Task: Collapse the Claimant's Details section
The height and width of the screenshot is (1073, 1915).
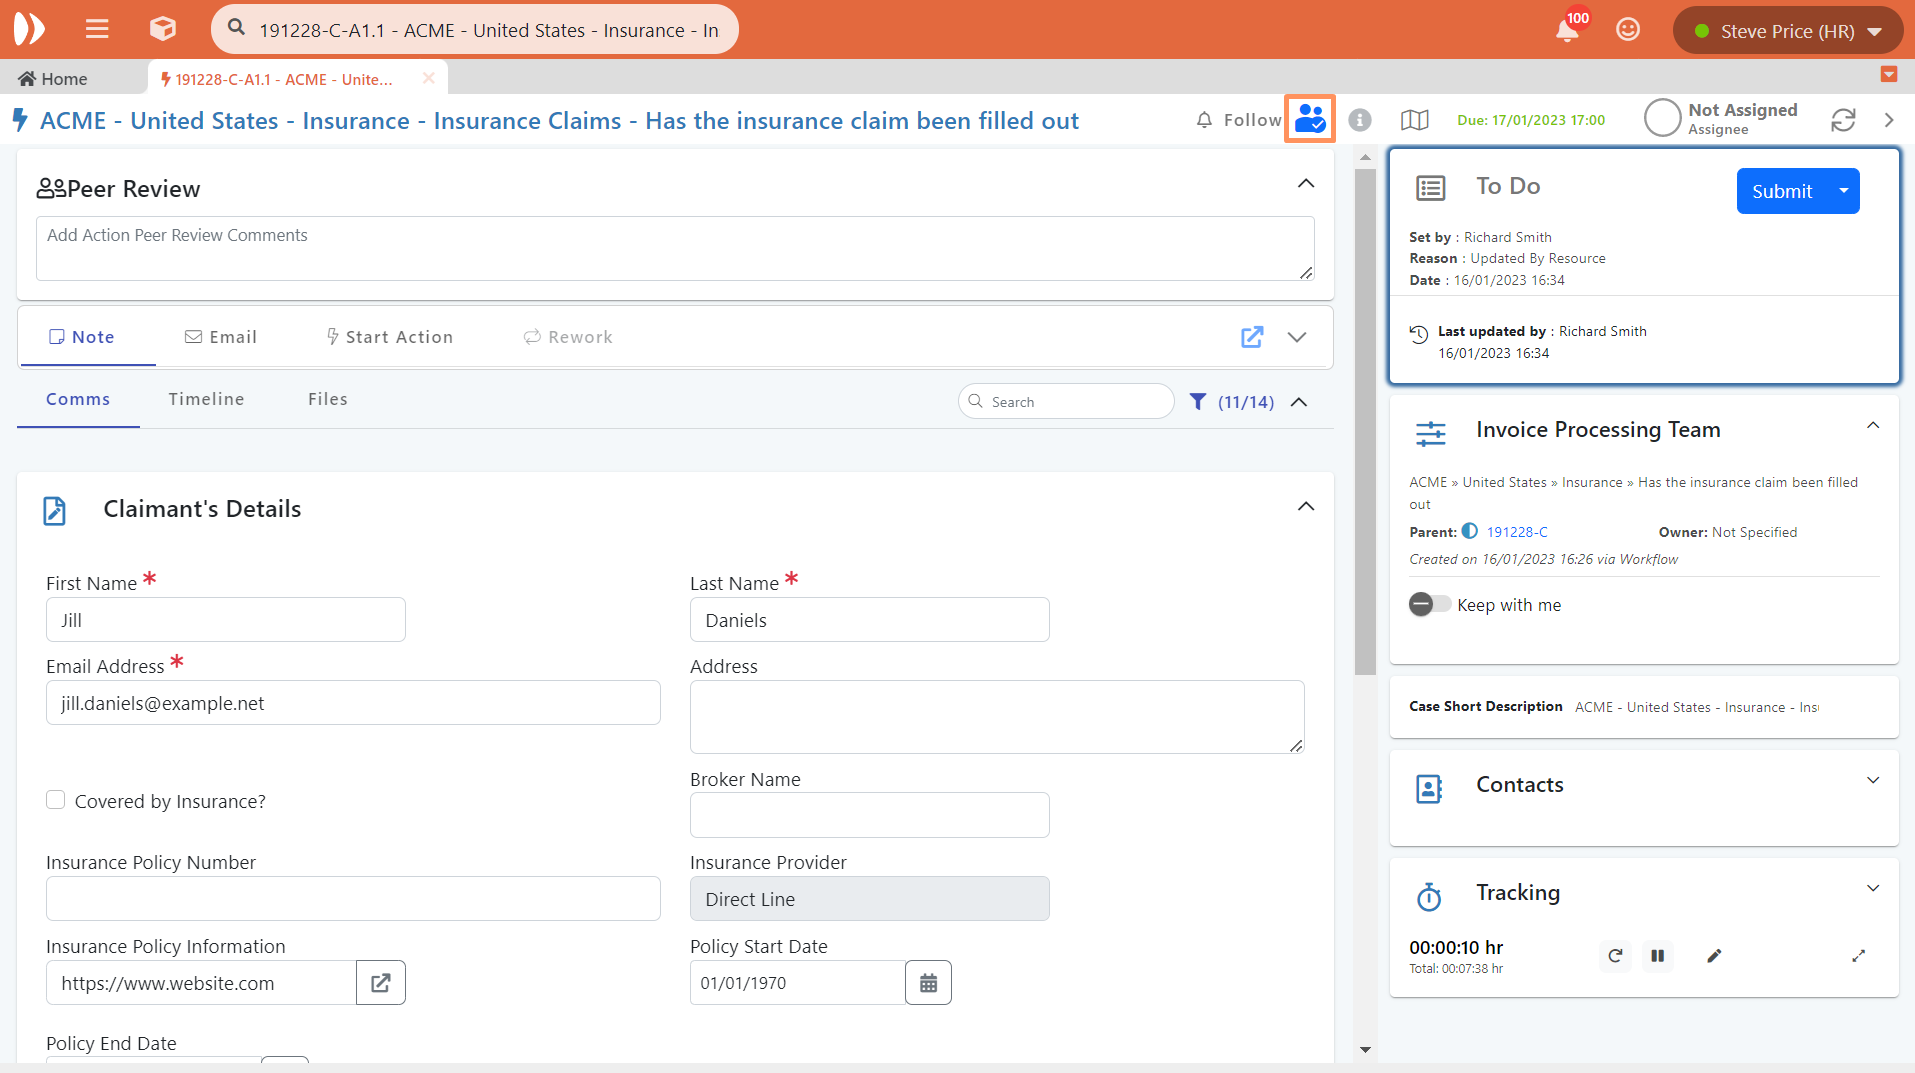Action: point(1305,507)
